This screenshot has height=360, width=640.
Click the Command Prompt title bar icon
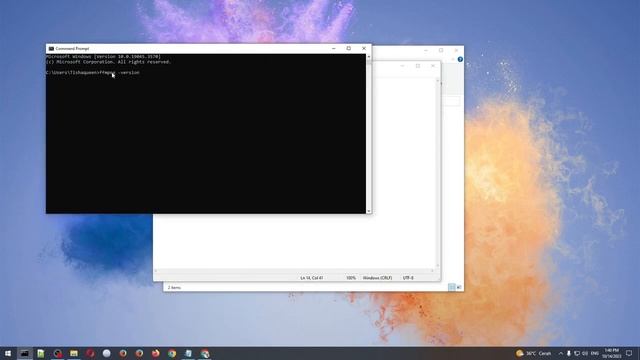point(51,48)
